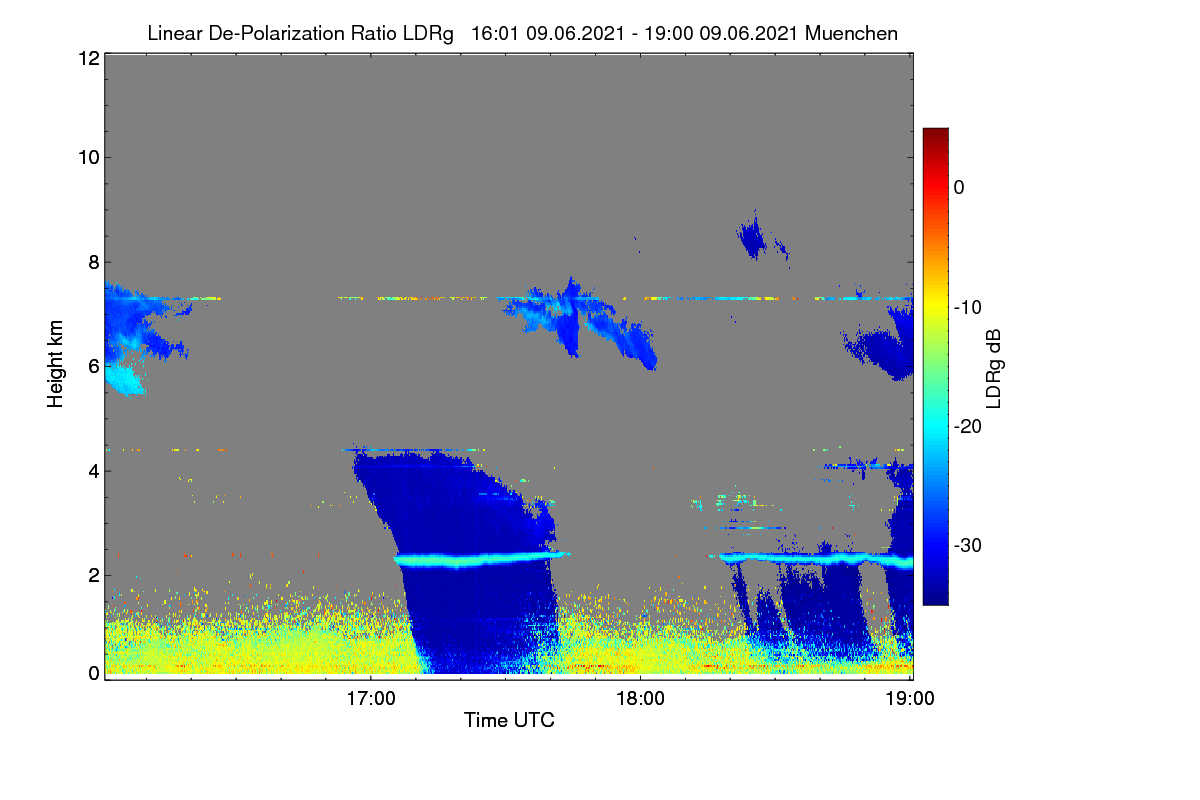This screenshot has height=800, width=1200.
Task: Click the 19:00 time axis label
Action: pos(909,697)
